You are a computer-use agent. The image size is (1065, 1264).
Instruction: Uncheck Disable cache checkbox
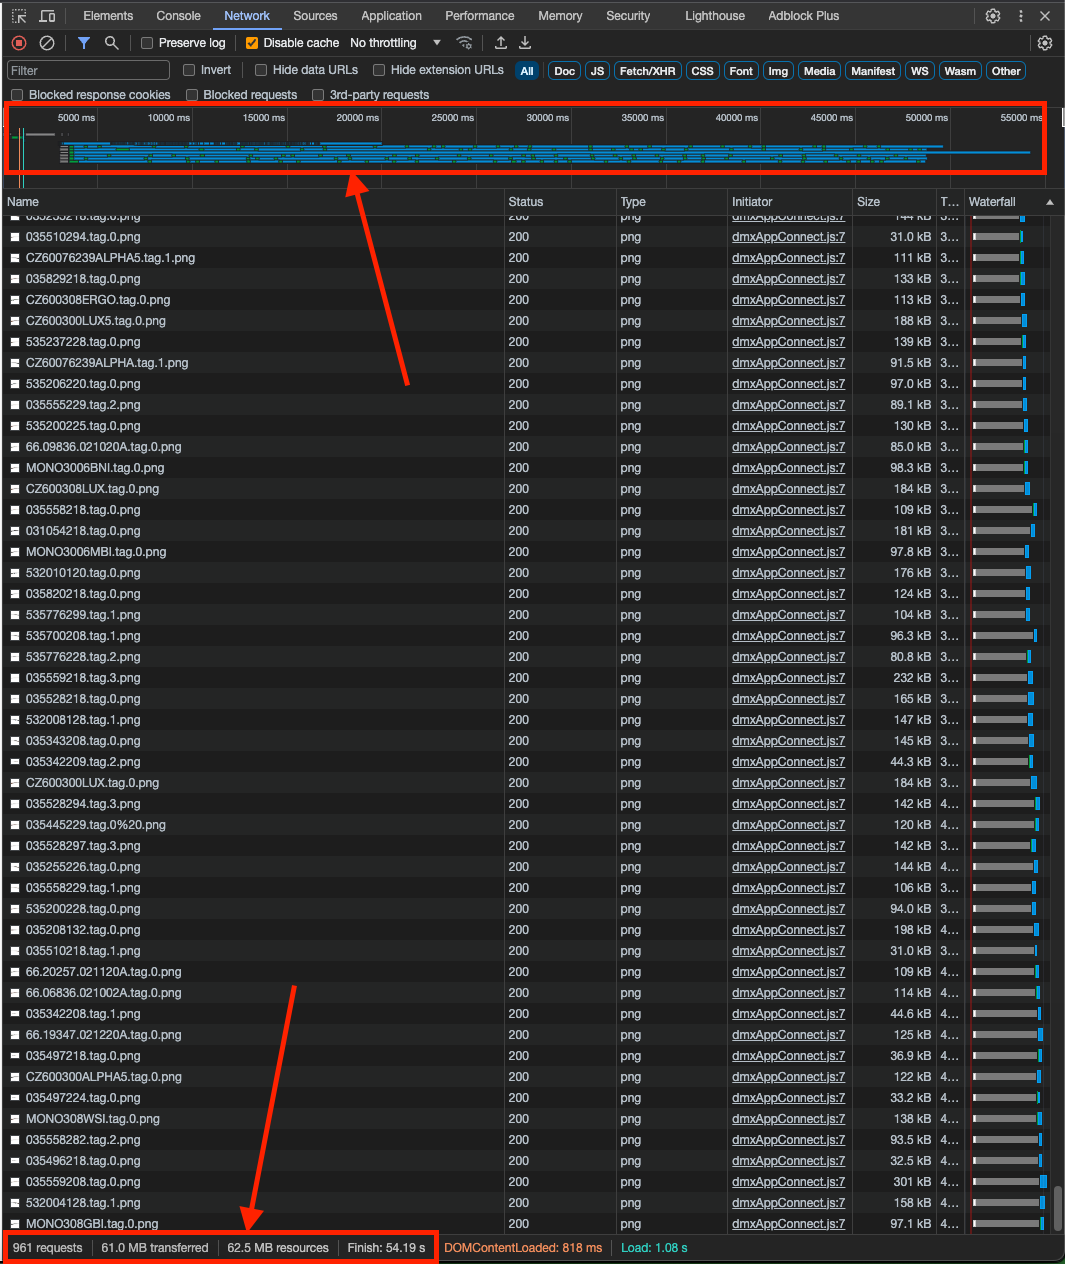[x=252, y=43]
